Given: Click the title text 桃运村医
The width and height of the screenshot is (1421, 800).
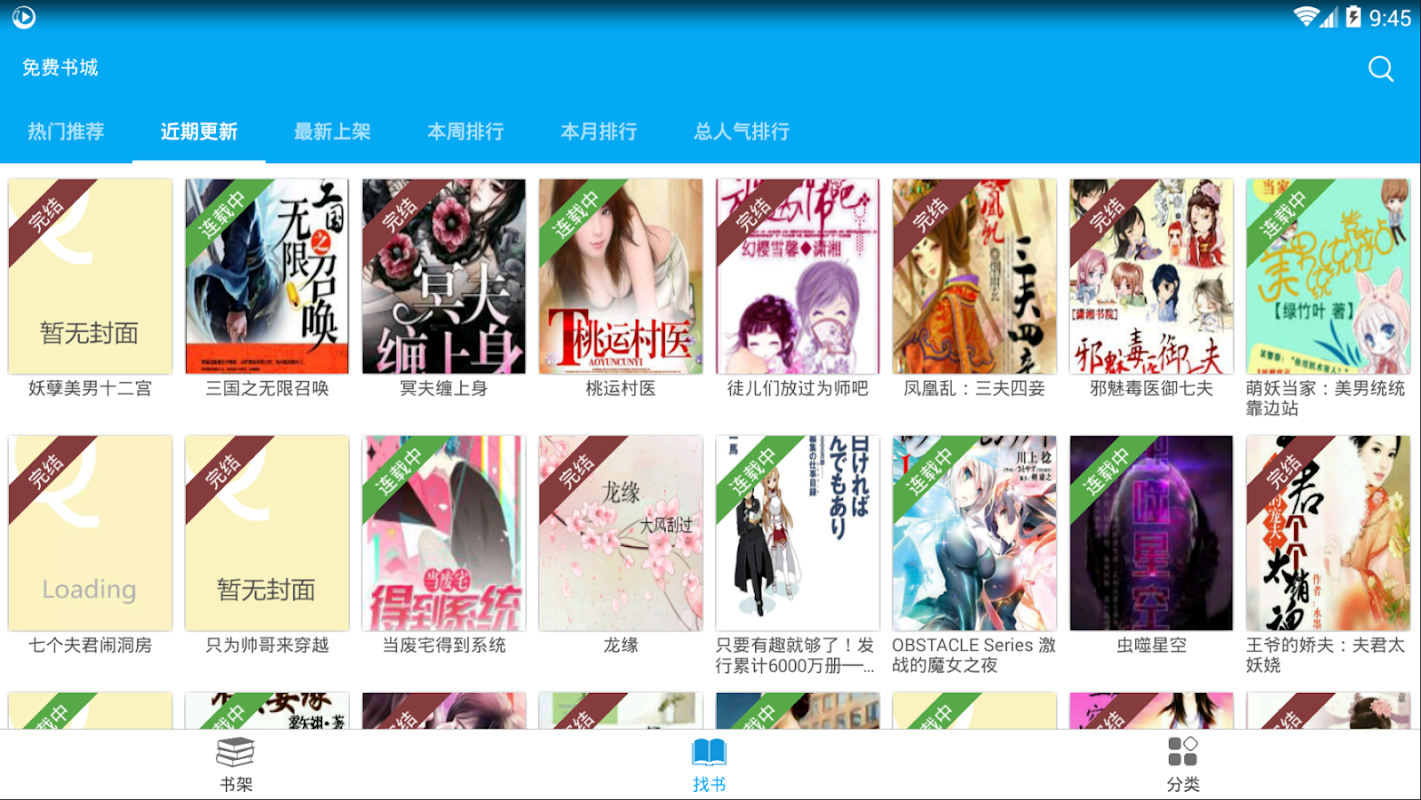Looking at the screenshot, I should (621, 388).
